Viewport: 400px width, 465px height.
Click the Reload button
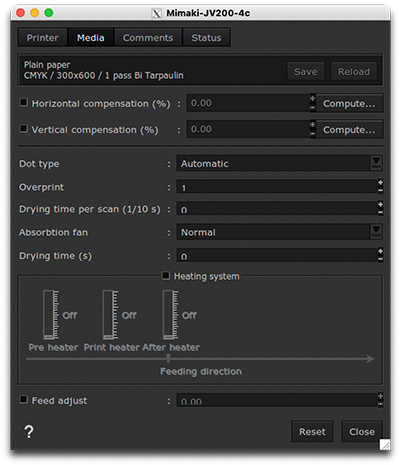(354, 72)
